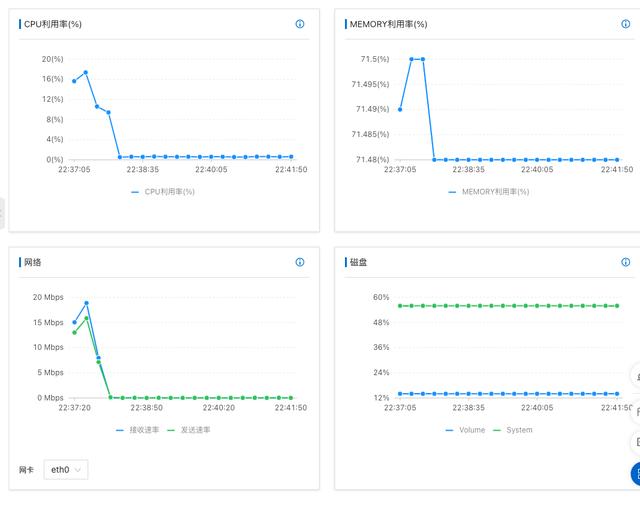
Task: Click the info icon on CPU利用率 panel
Action: [300, 24]
